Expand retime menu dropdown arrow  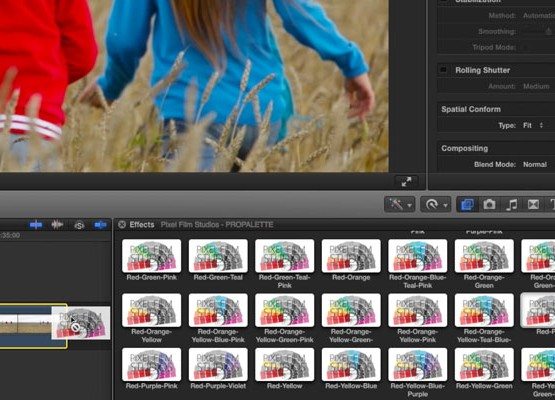click(x=445, y=205)
